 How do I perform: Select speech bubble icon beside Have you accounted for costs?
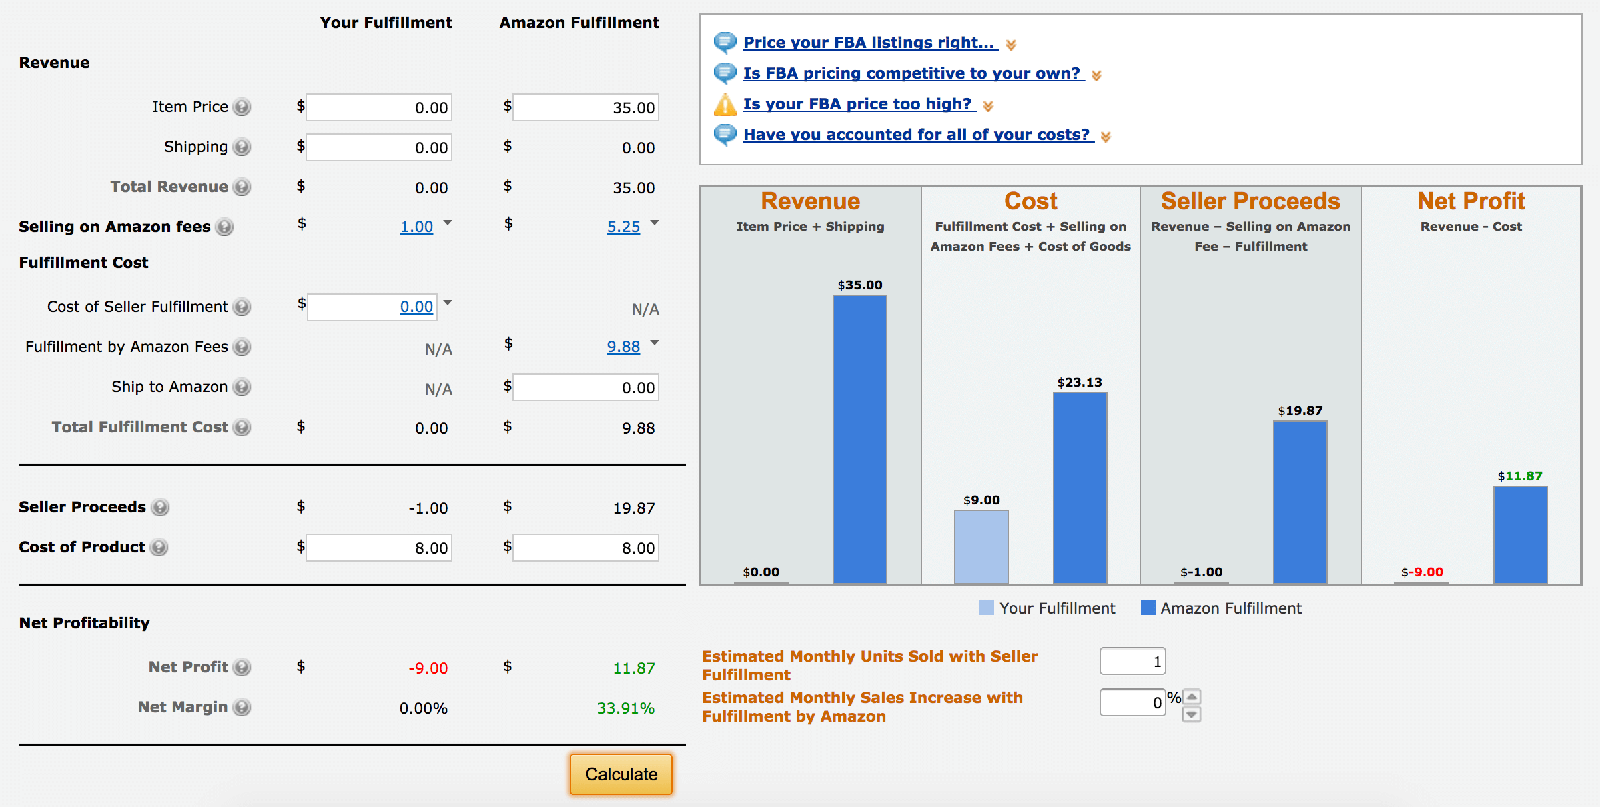[x=725, y=135]
